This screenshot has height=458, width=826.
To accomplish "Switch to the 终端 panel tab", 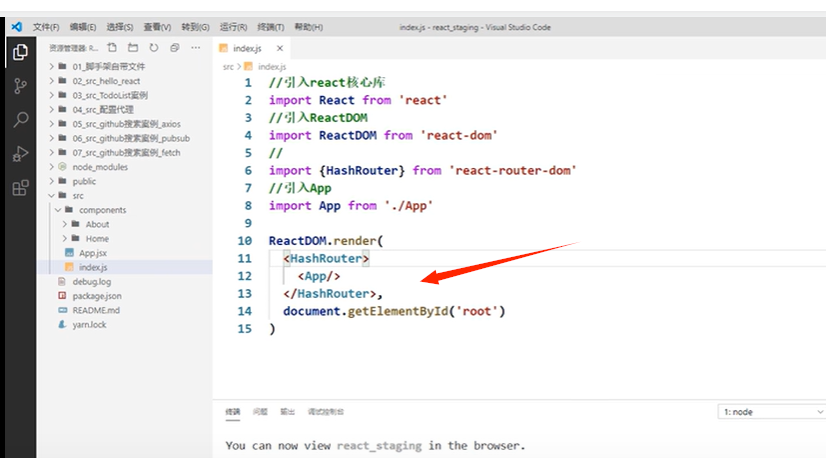I will [232, 412].
